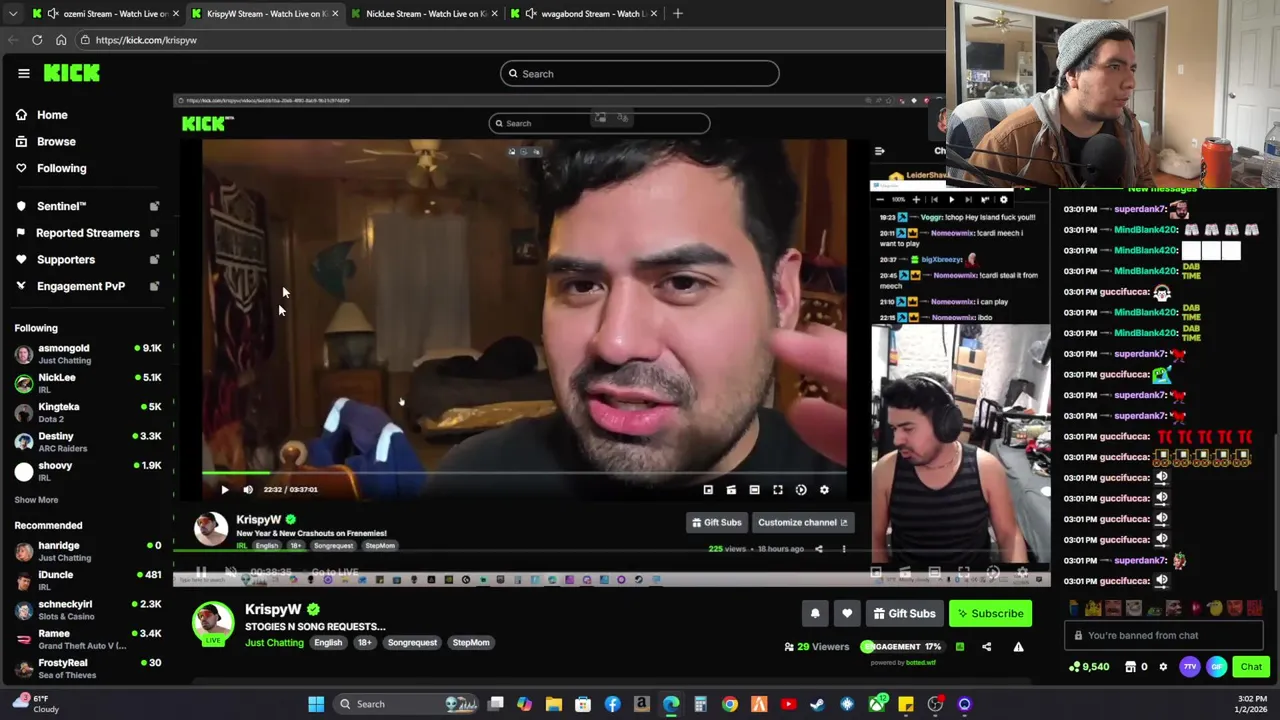Toggle lock icon beside Sentinel
Image resolution: width=1280 pixels, height=720 pixels.
[154, 206]
